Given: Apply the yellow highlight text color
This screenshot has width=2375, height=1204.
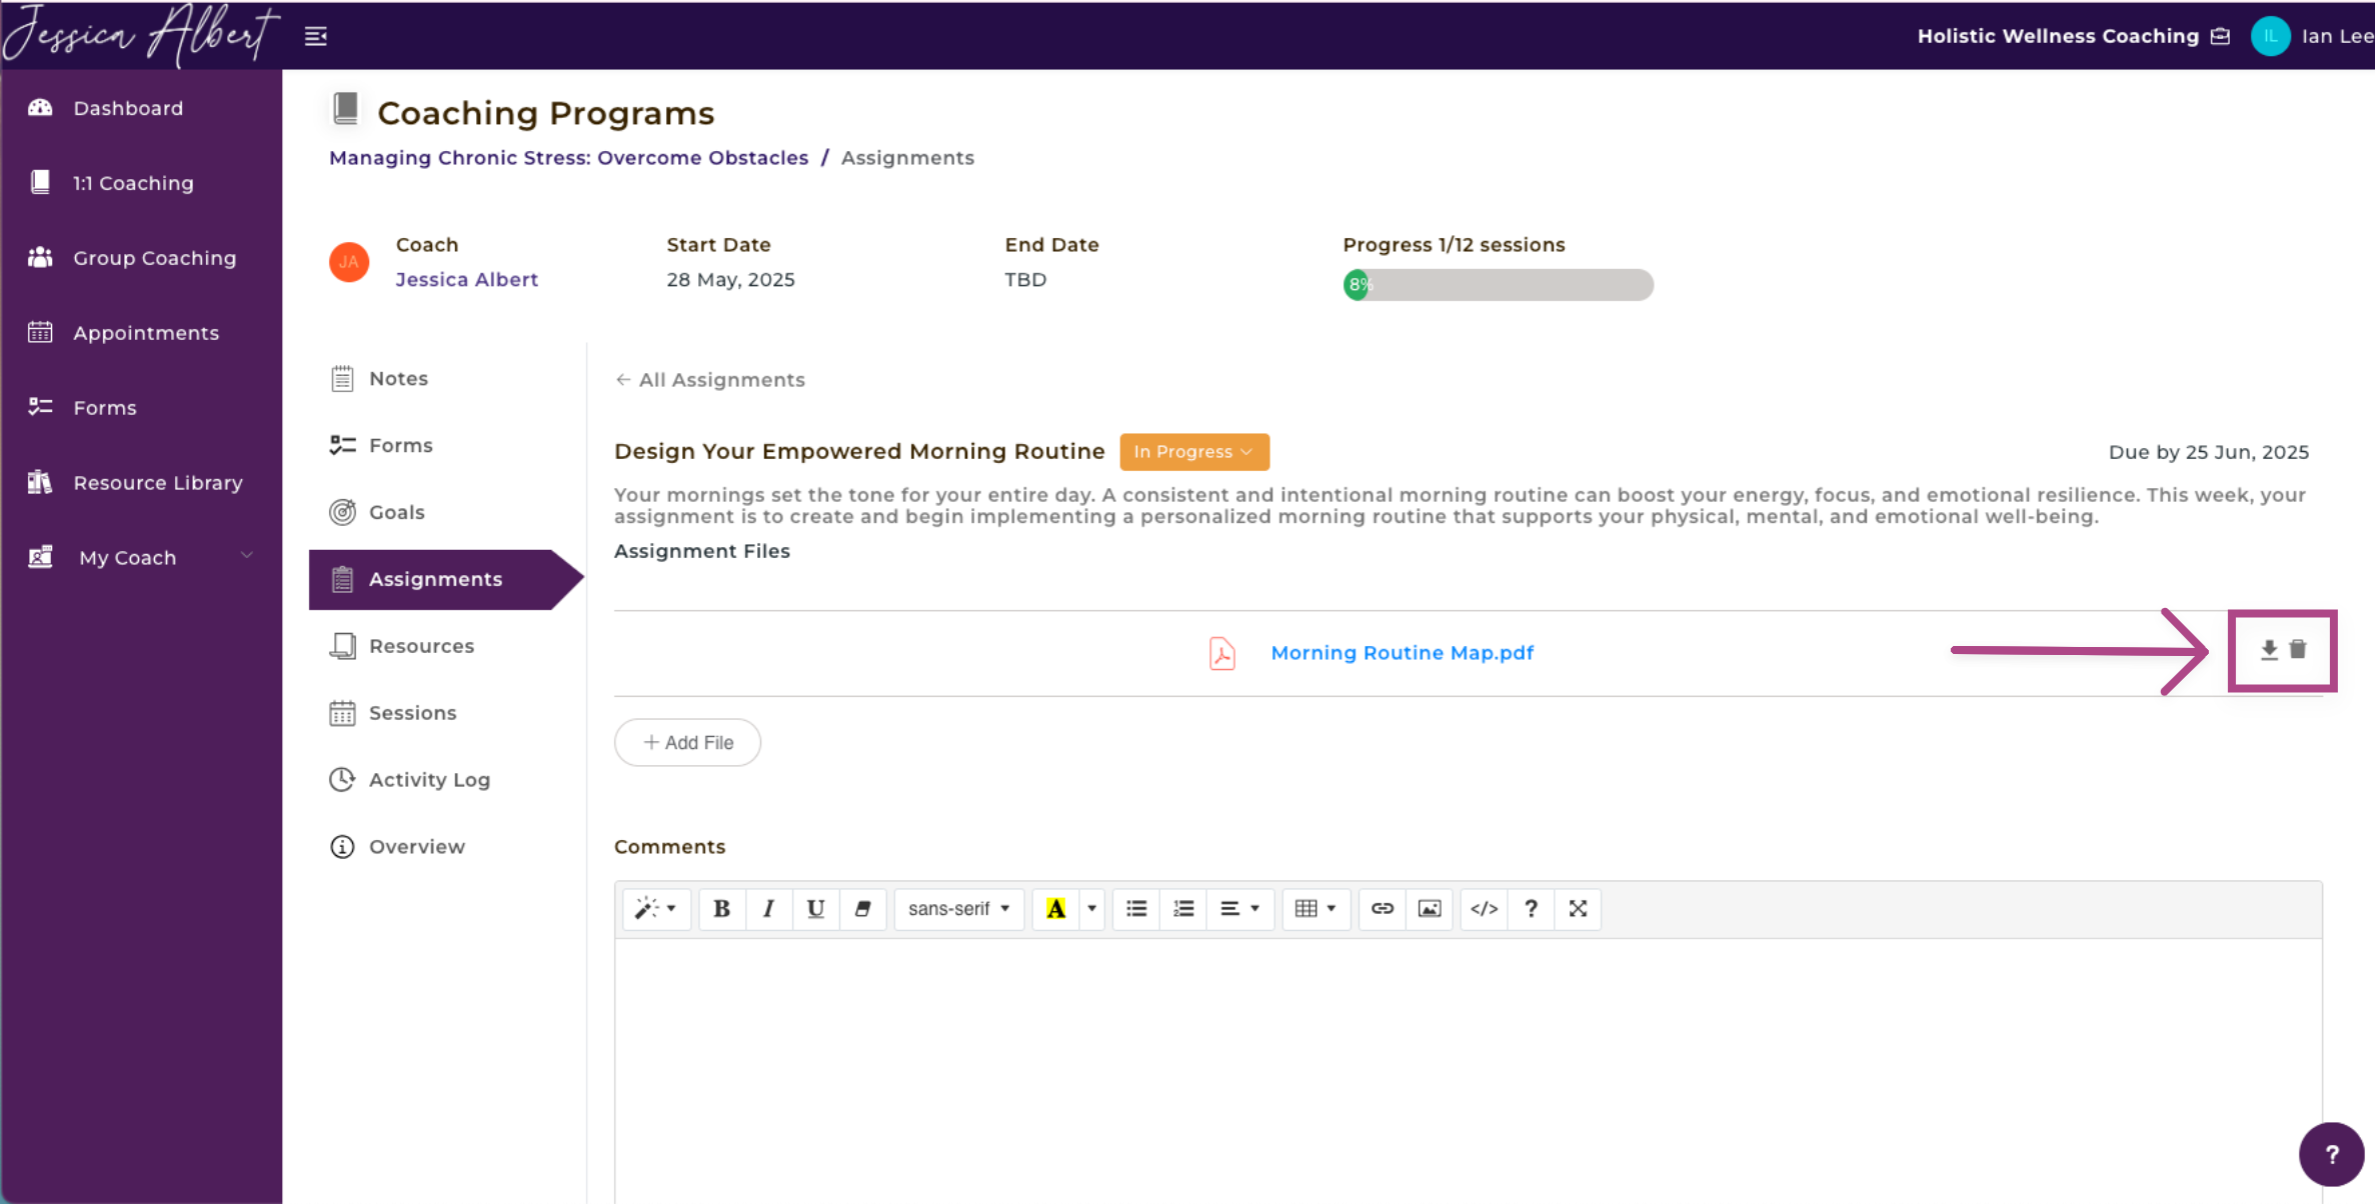Looking at the screenshot, I should point(1056,909).
